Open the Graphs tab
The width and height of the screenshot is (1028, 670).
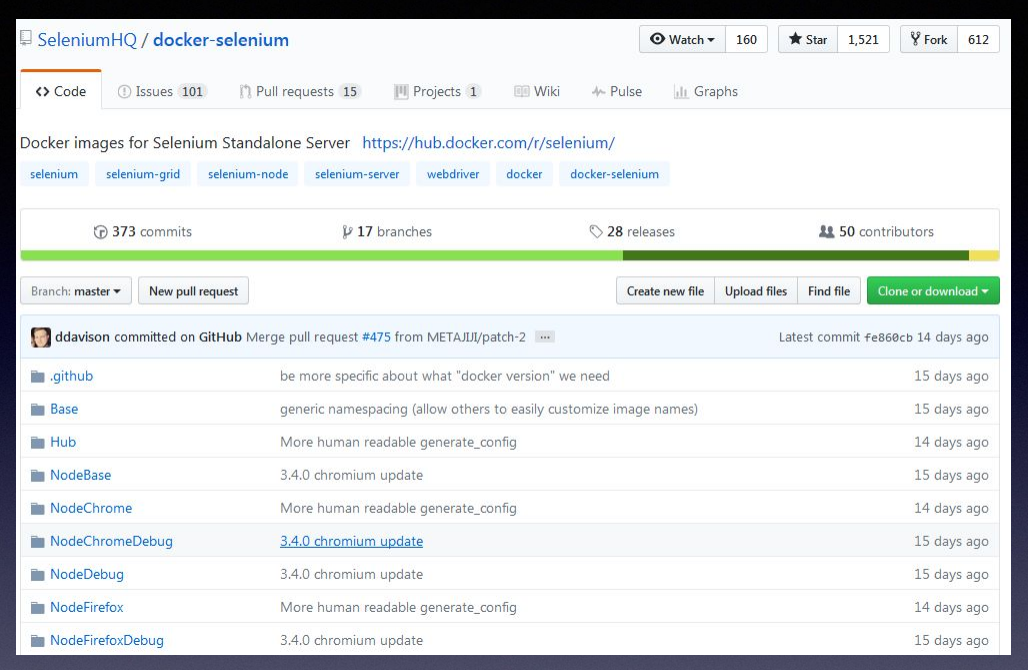click(705, 91)
